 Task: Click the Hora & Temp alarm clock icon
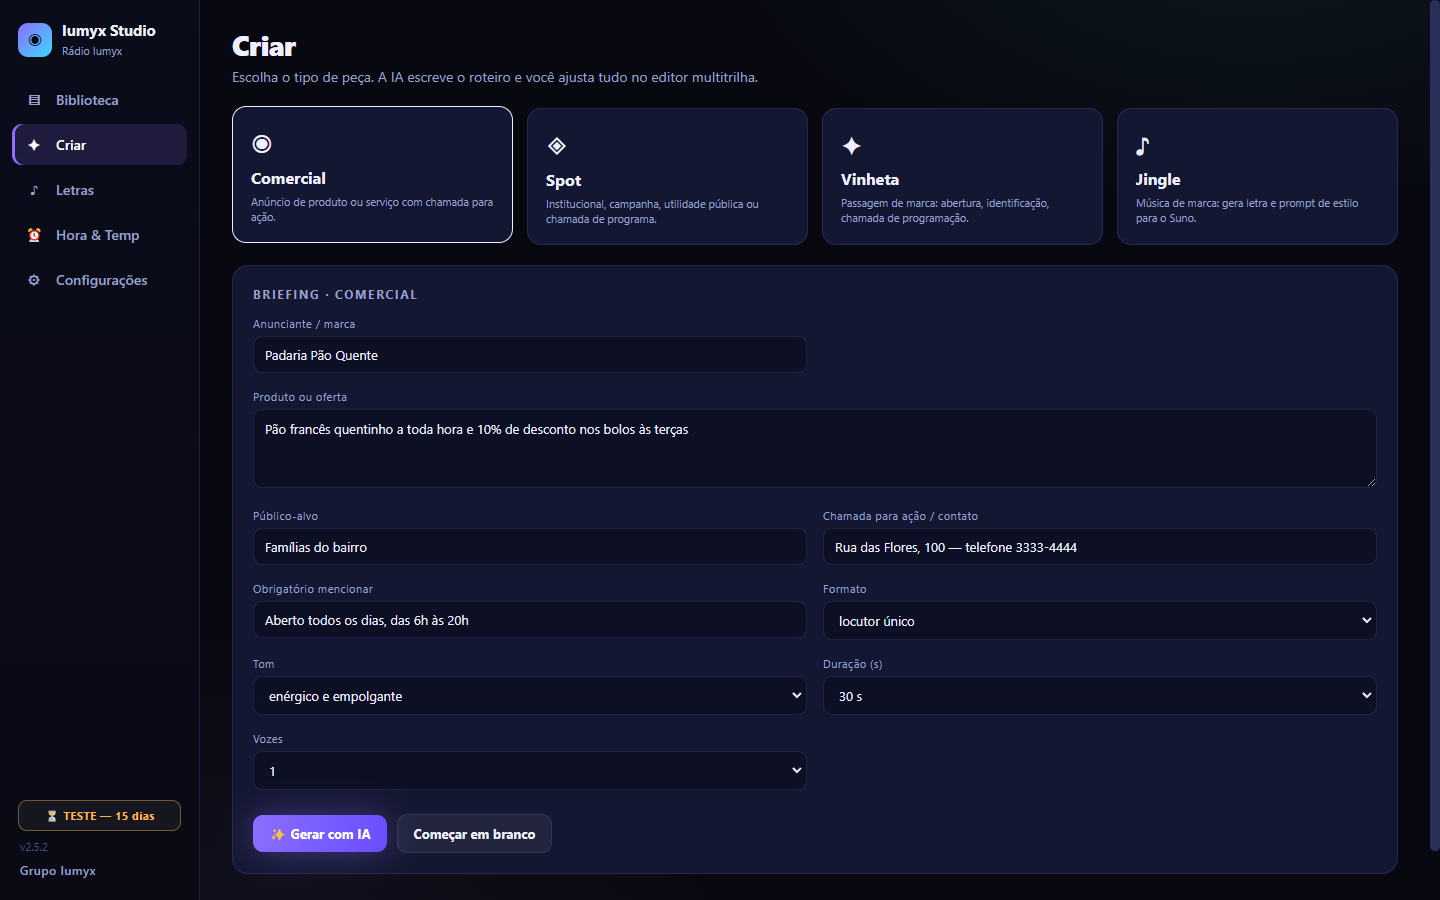pos(34,235)
